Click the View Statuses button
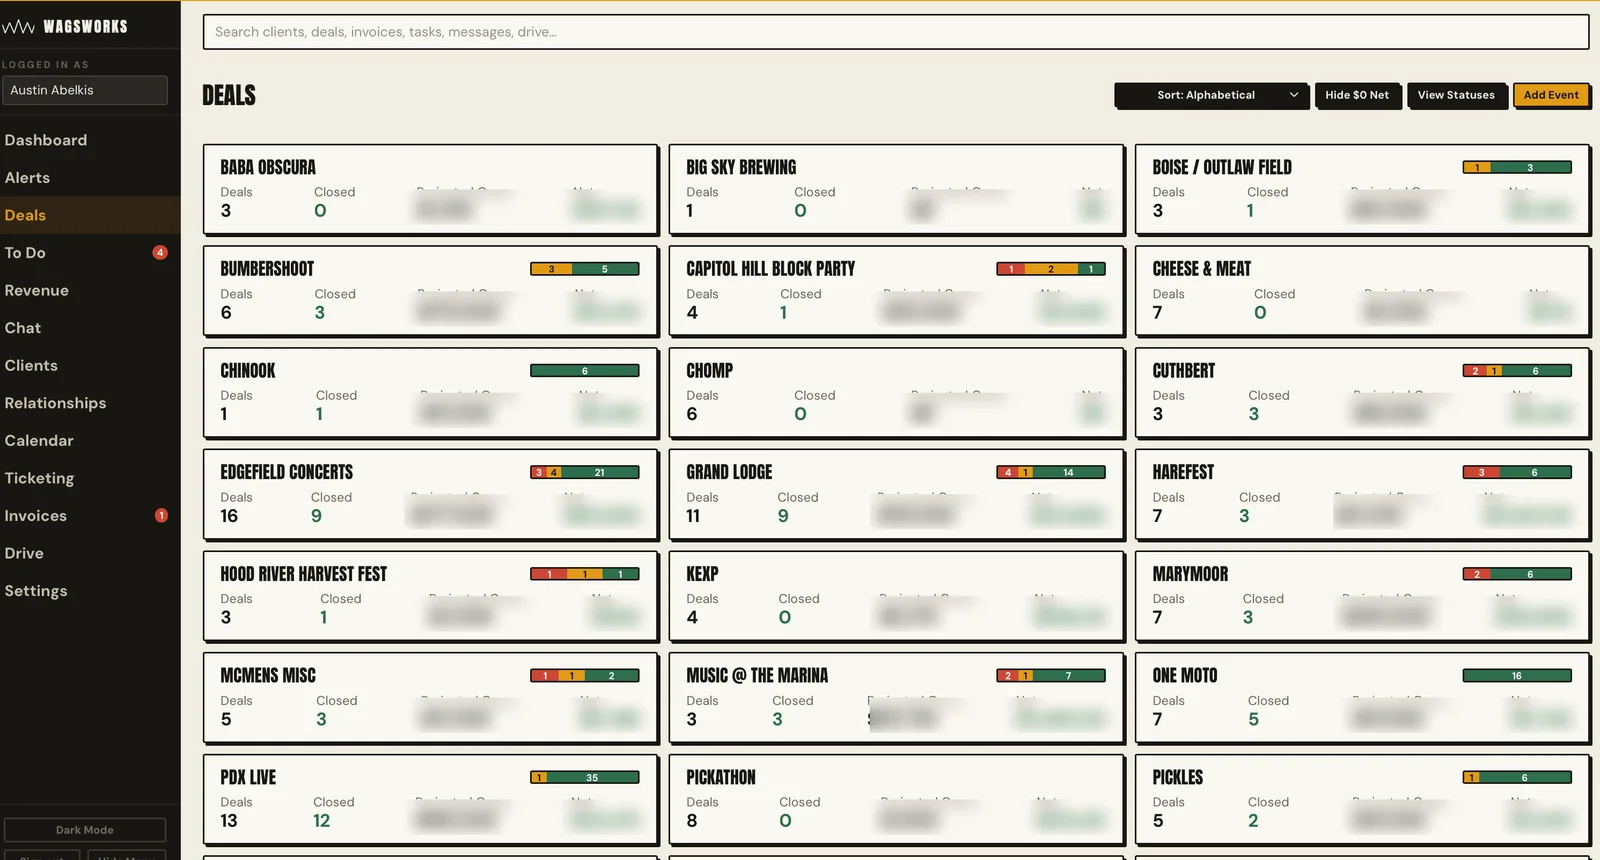 1456,95
